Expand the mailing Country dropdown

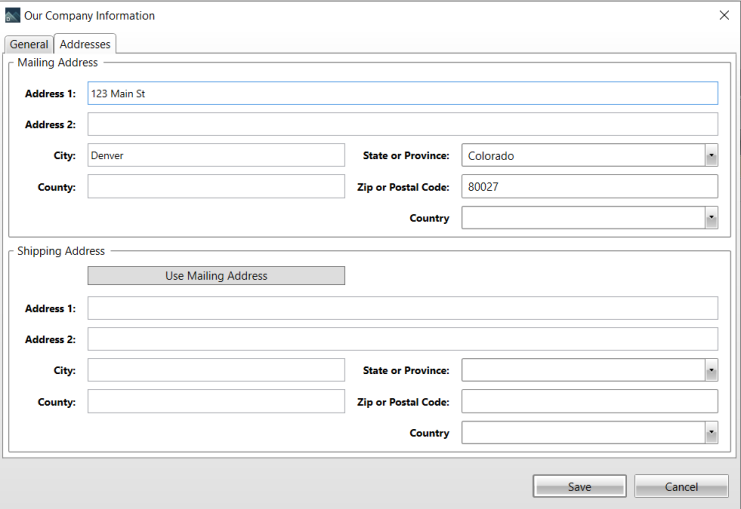(711, 218)
